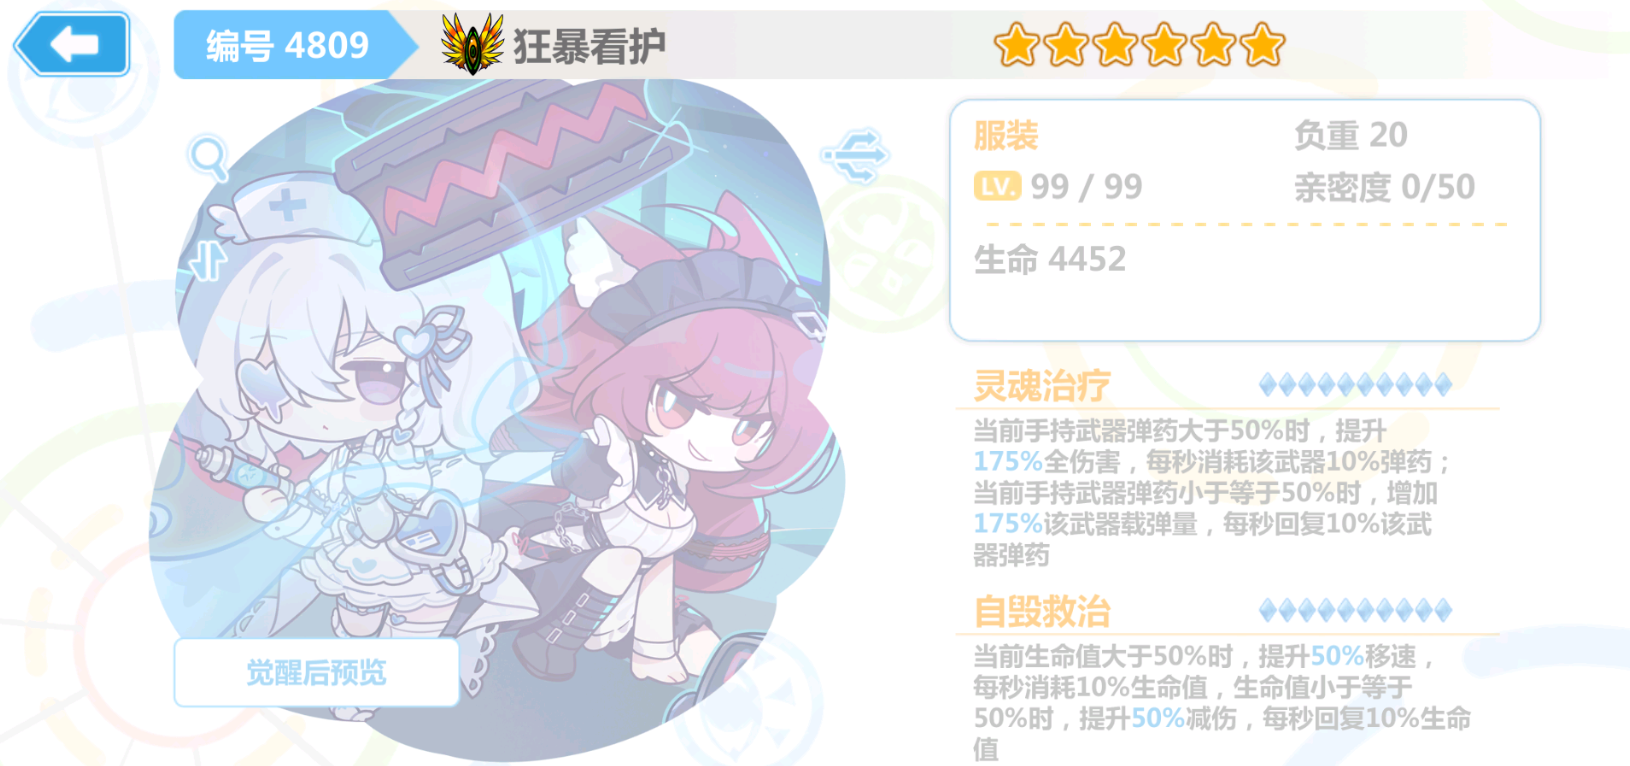Tap the 负重 20 stat
Screen dimensions: 1630x766
(1350, 135)
